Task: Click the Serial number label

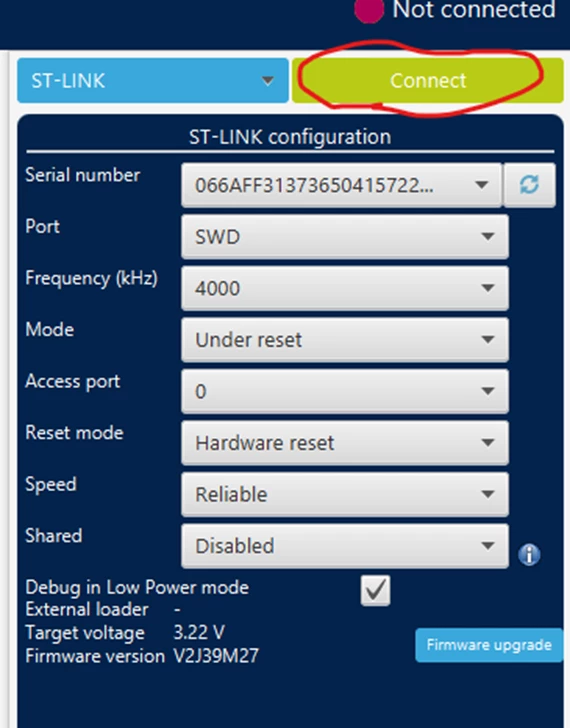Action: [x=83, y=175]
